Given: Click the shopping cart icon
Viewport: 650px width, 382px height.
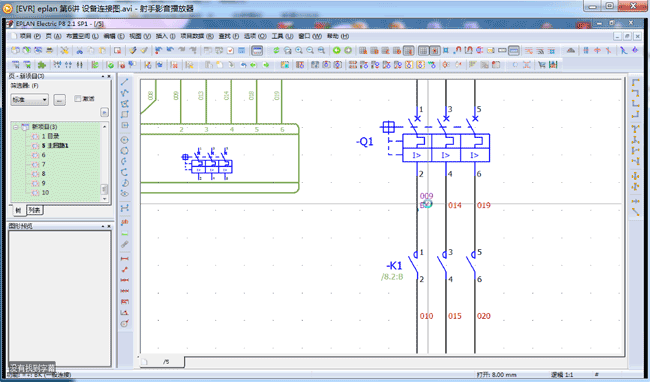Looking at the screenshot, I should tap(542, 65).
